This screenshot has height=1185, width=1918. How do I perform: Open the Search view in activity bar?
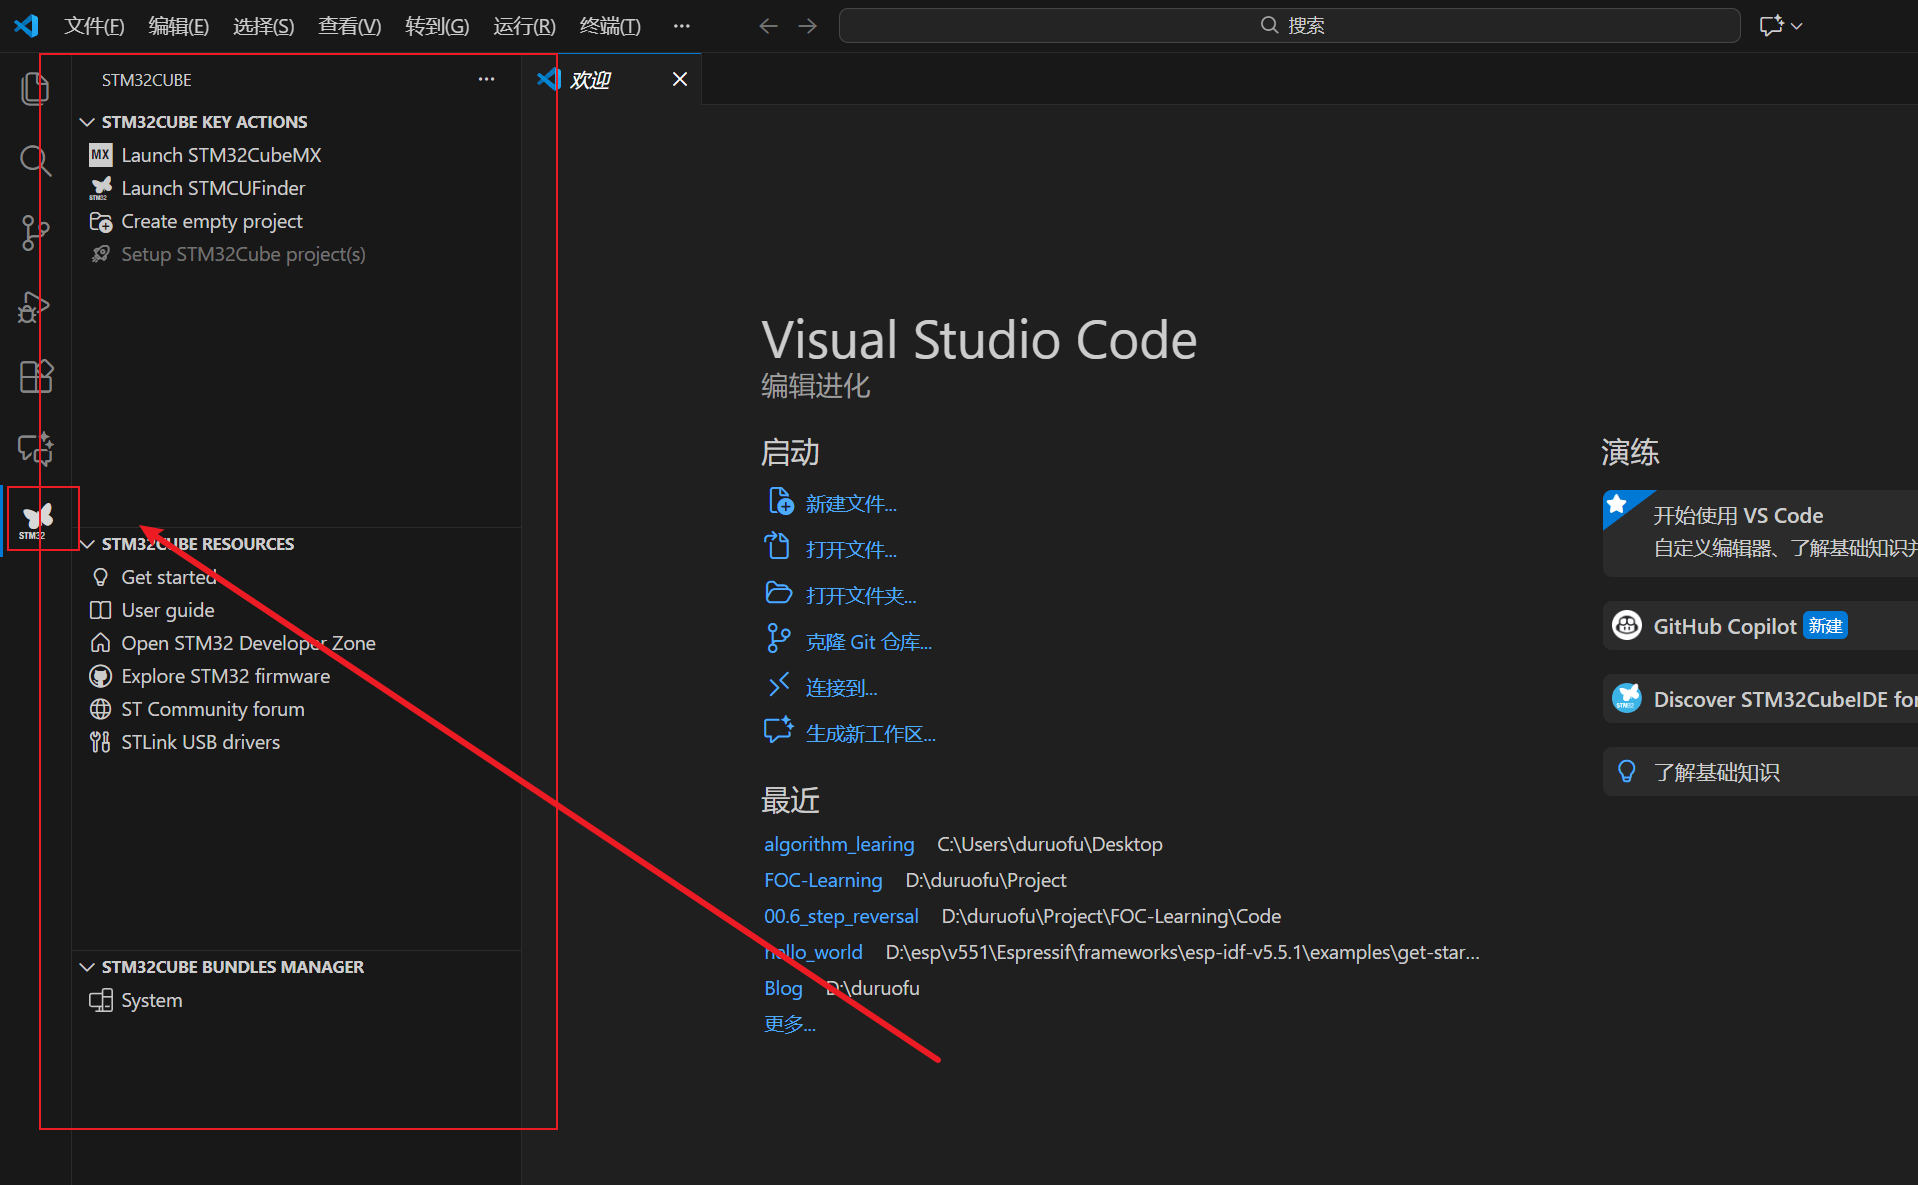tap(35, 160)
